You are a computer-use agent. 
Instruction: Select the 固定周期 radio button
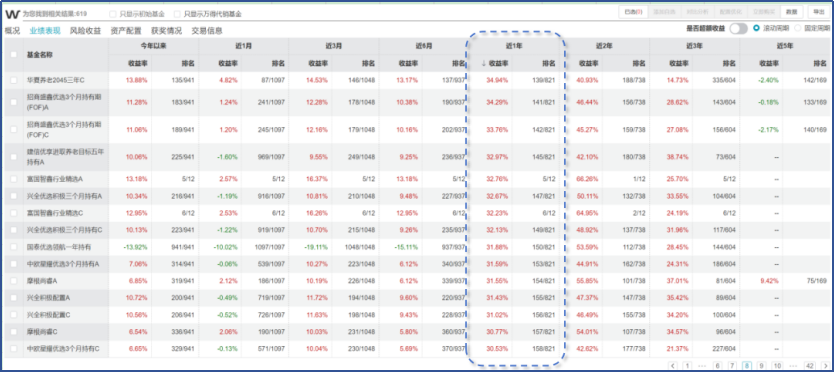pyautogui.click(x=798, y=29)
